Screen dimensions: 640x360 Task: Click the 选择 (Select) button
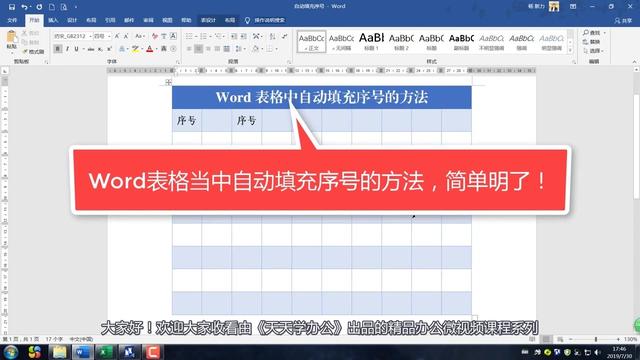coord(593,51)
